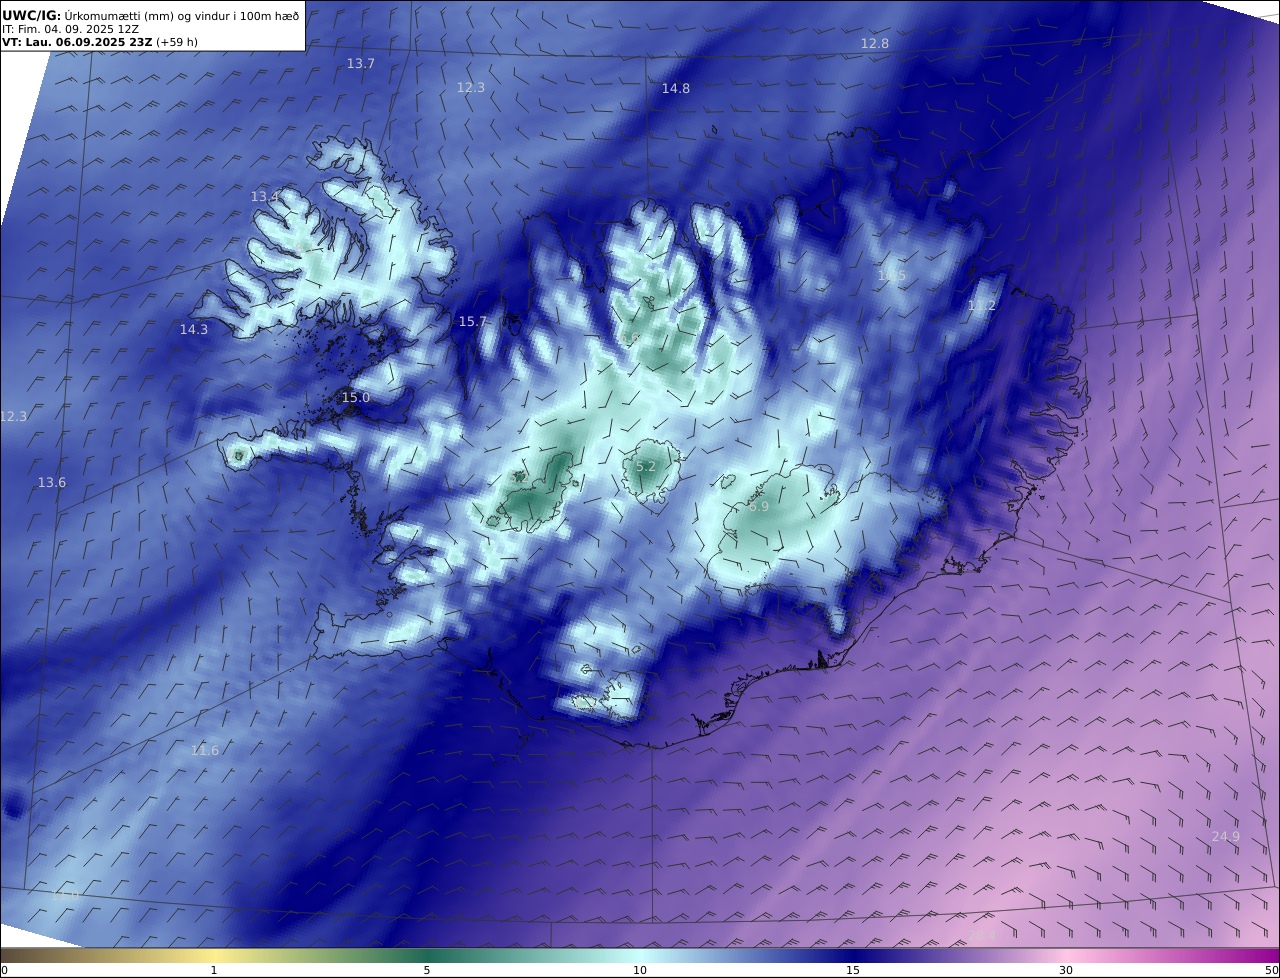The image size is (1280, 978).
Task: Click the 6.9 value over the large glacier
Action: (759, 506)
